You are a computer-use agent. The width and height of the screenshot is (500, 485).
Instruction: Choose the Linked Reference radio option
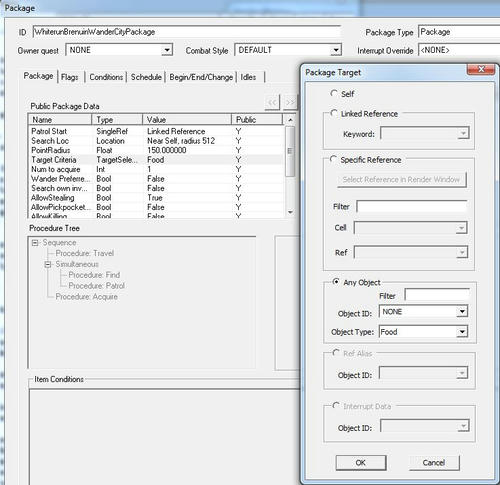click(334, 113)
